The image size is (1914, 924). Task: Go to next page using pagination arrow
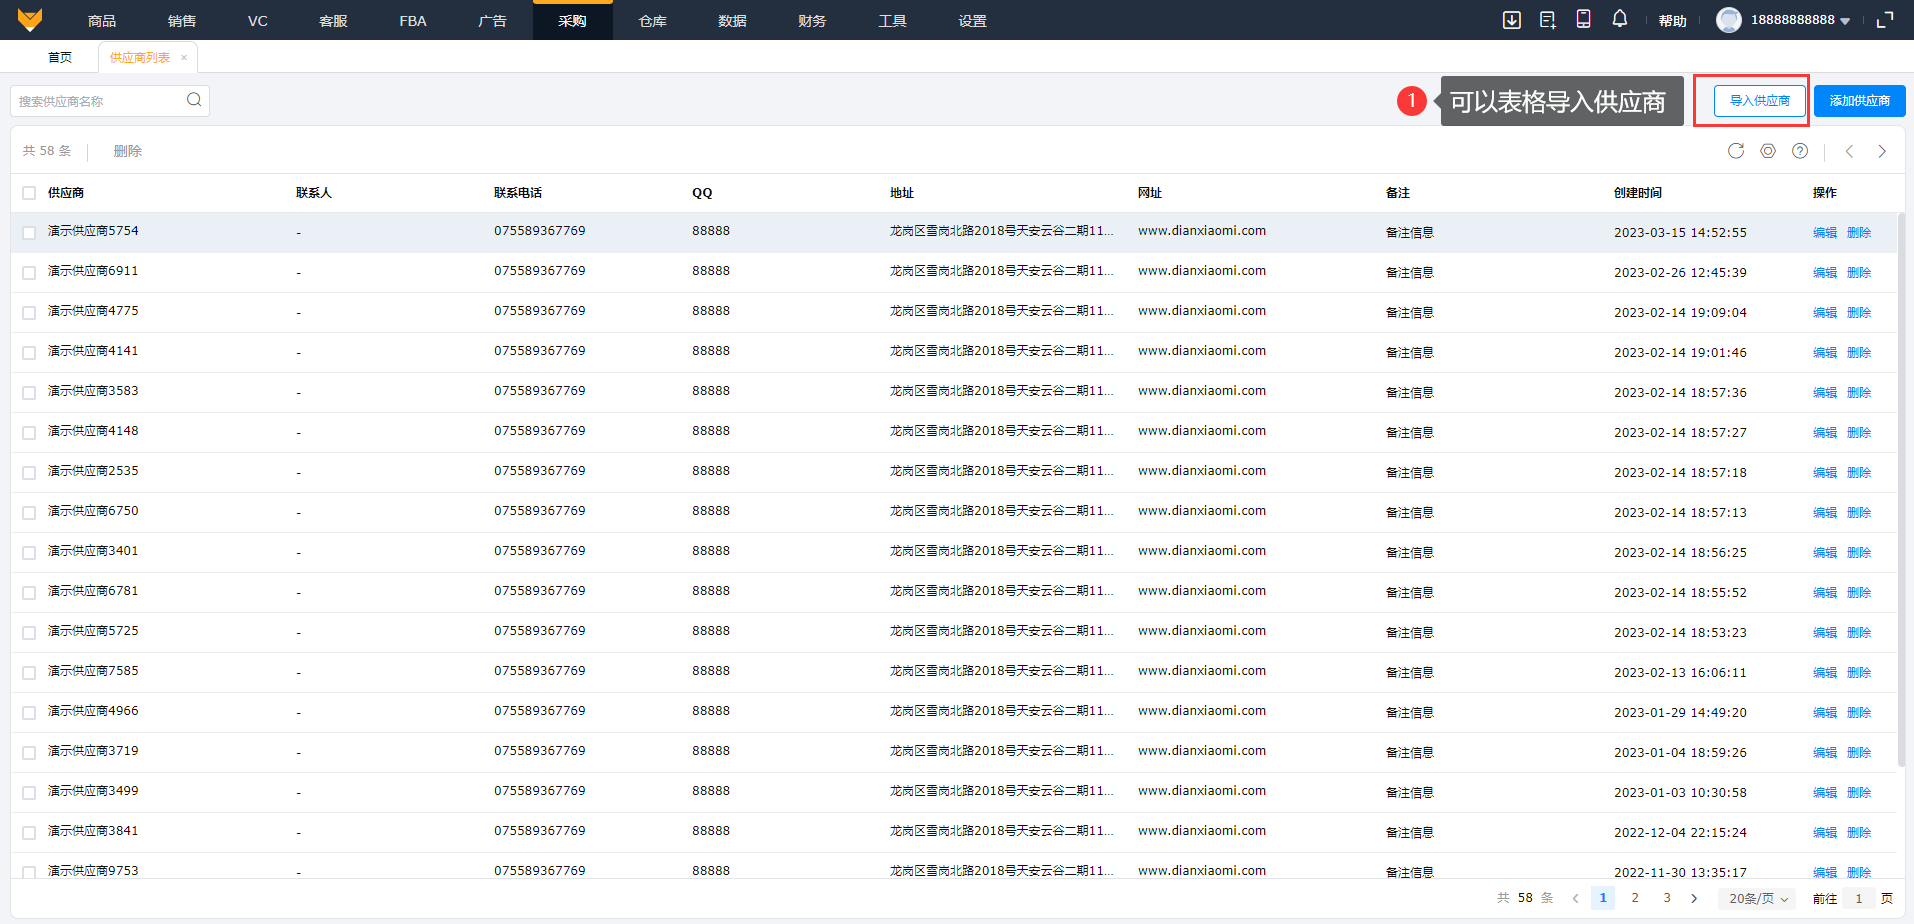[1694, 898]
